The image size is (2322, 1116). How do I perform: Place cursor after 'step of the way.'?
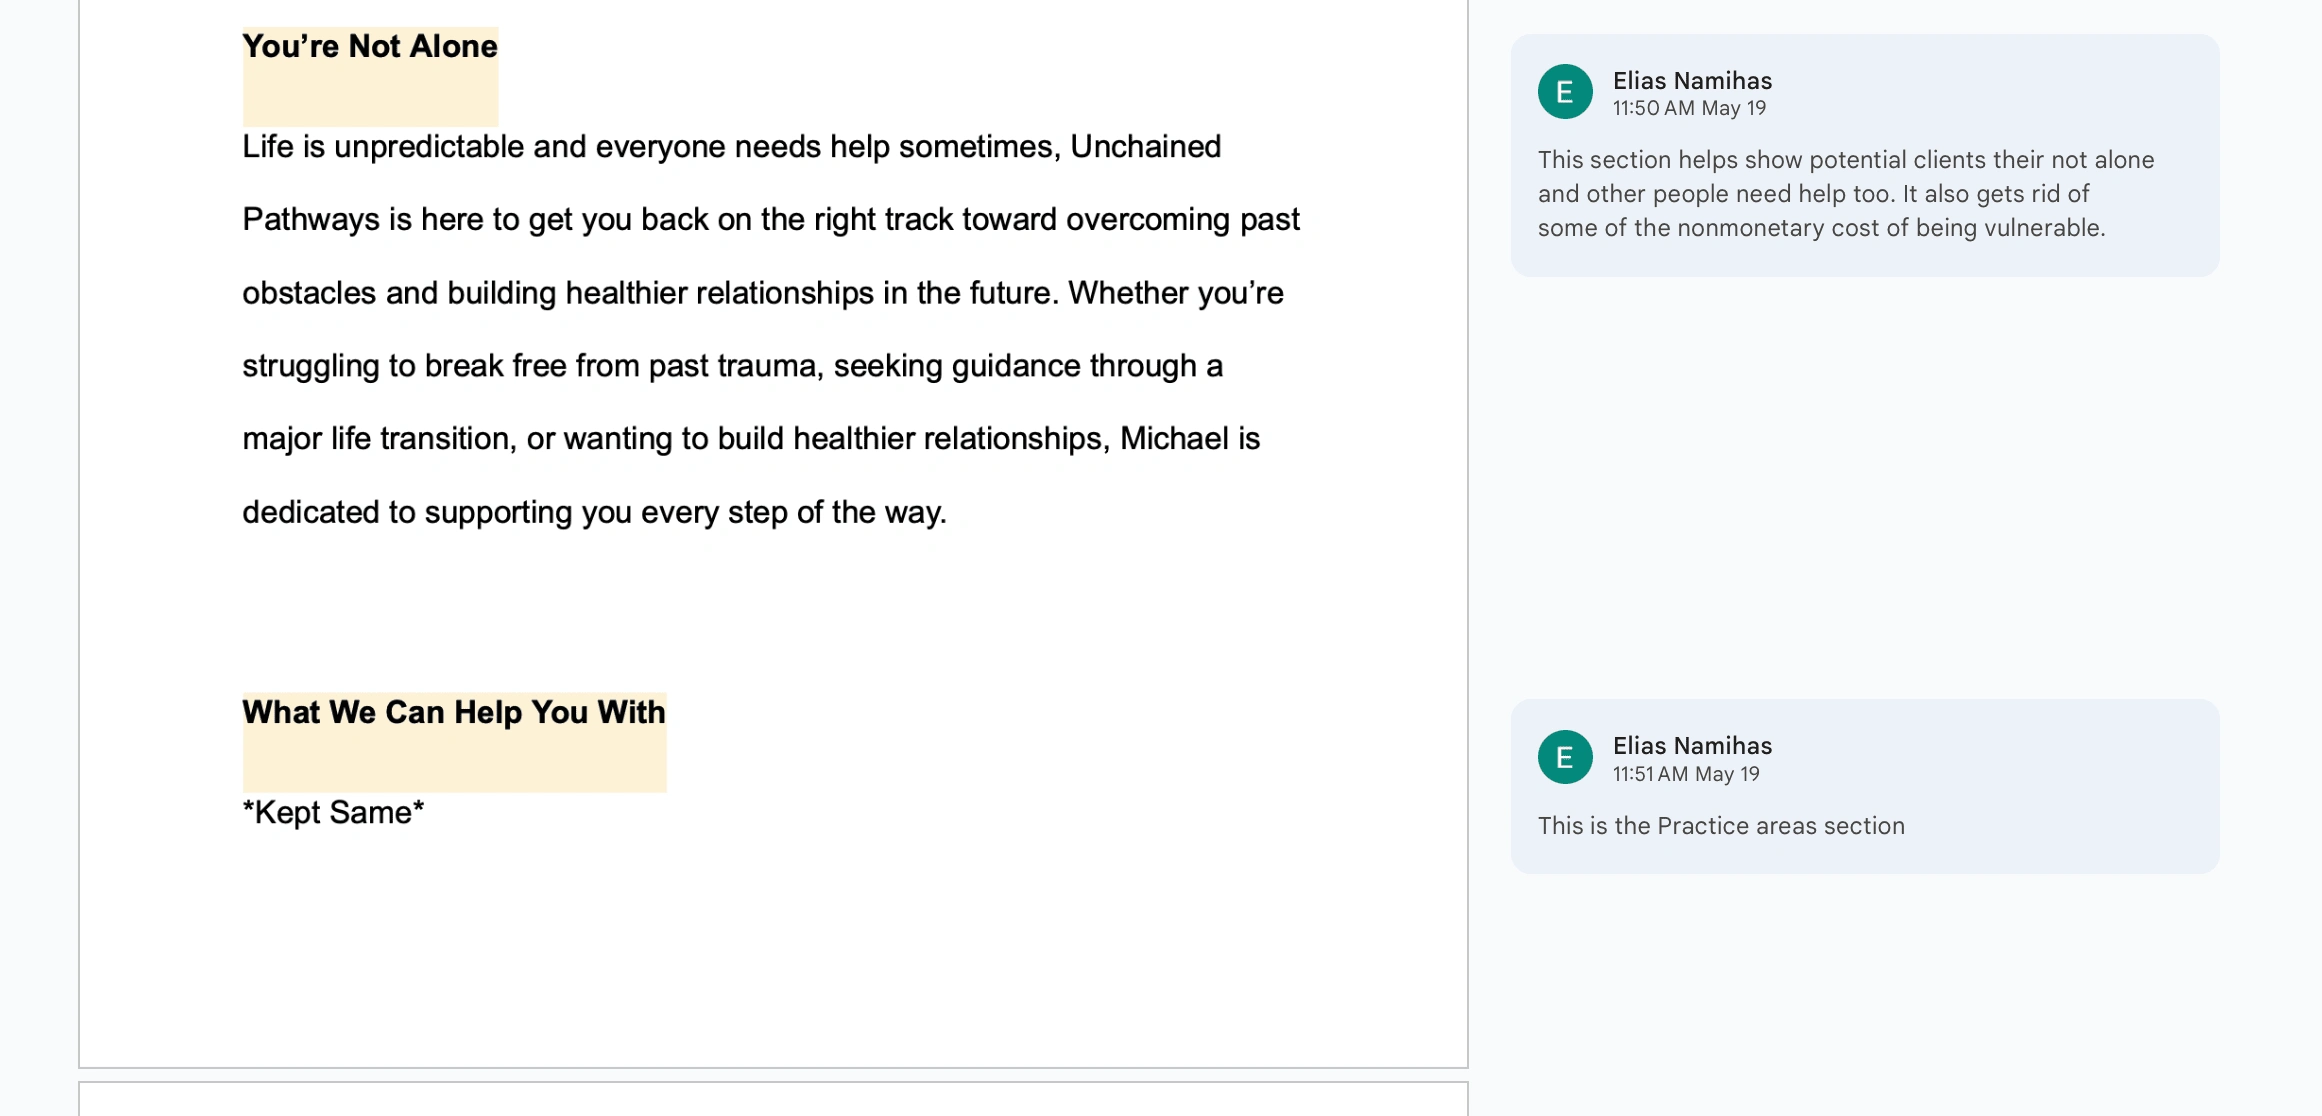tap(948, 512)
